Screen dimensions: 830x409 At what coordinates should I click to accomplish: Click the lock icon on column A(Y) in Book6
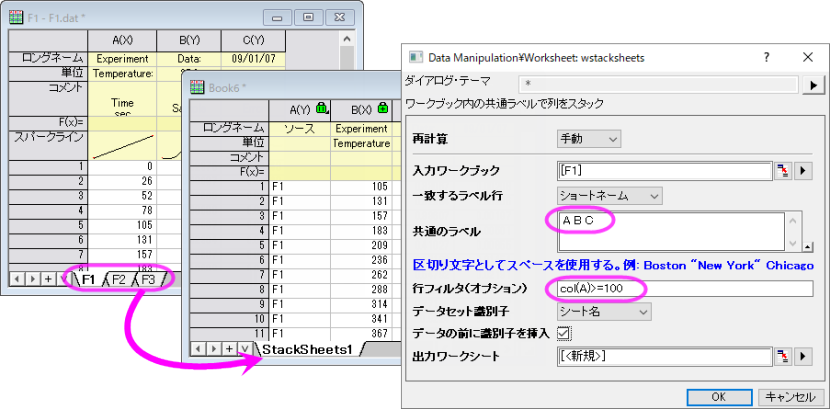321,108
